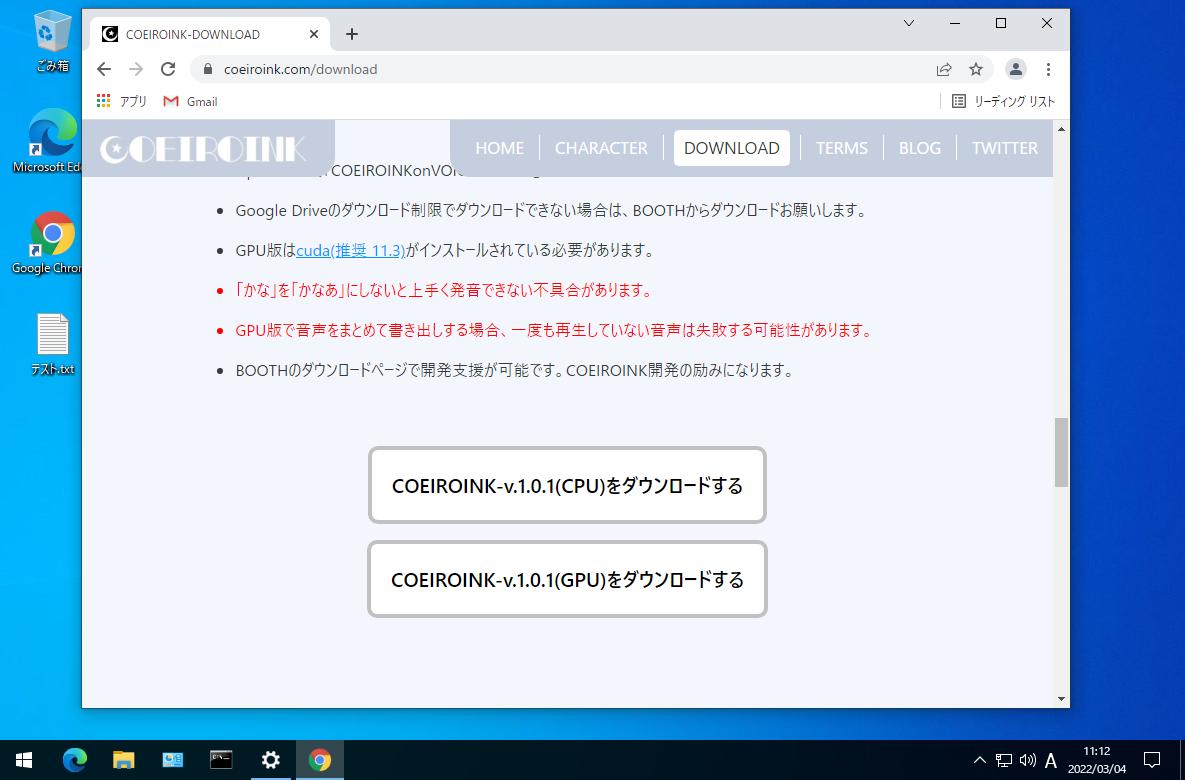Select the テスト.txt desktop file
This screenshot has width=1185, height=780.
(x=52, y=344)
